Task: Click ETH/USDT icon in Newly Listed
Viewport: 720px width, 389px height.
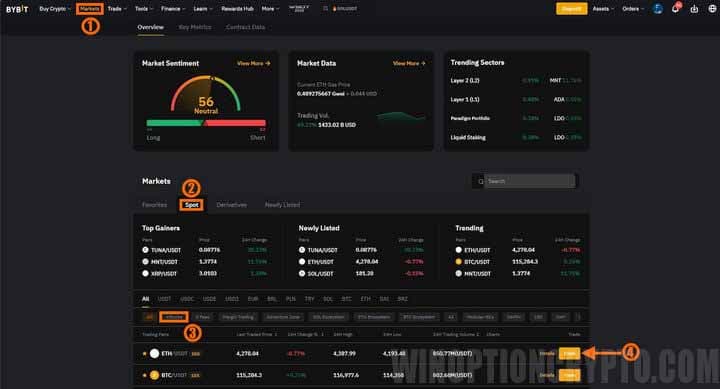Action: tap(302, 262)
